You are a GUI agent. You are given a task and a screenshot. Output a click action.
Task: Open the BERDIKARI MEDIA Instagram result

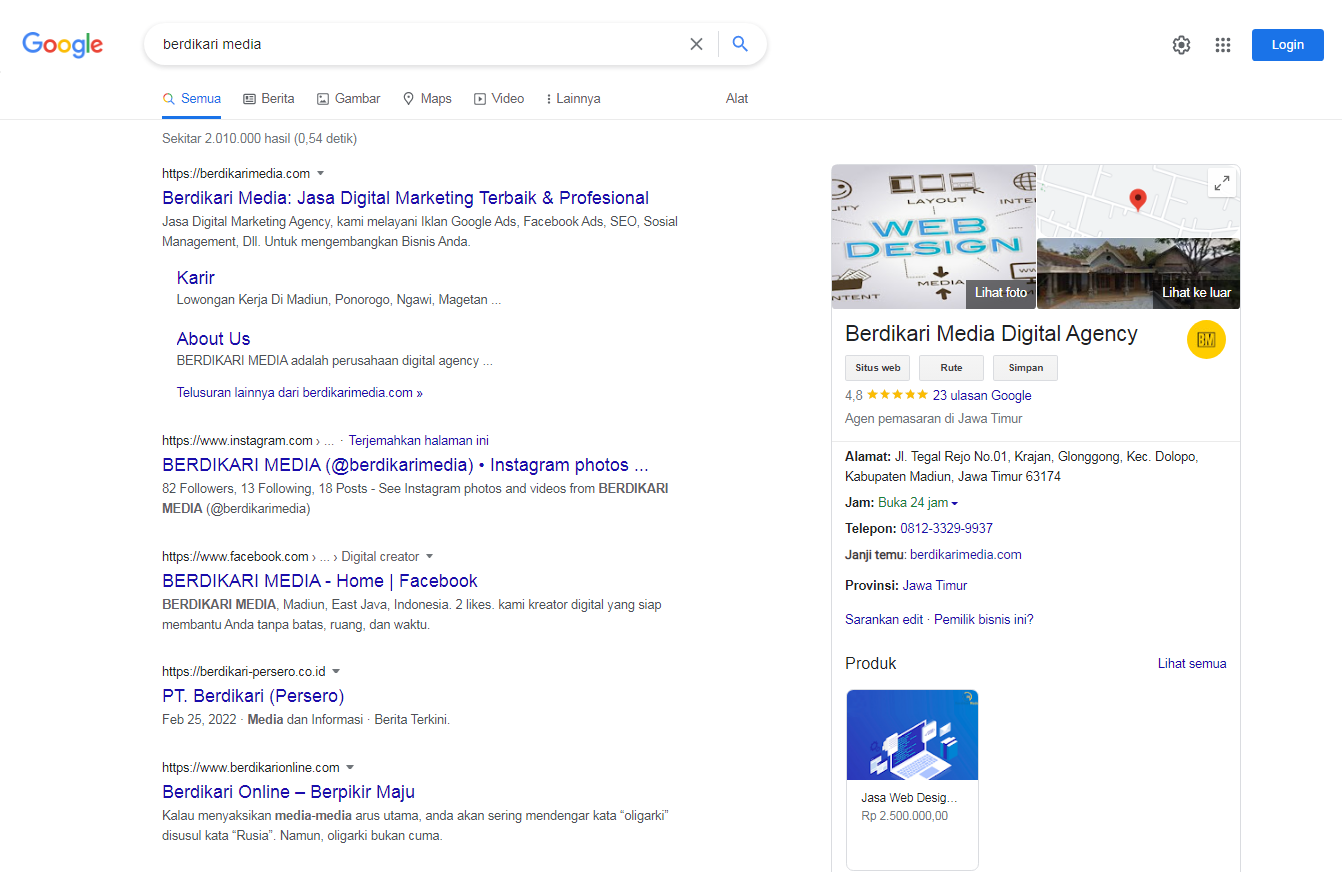point(405,465)
